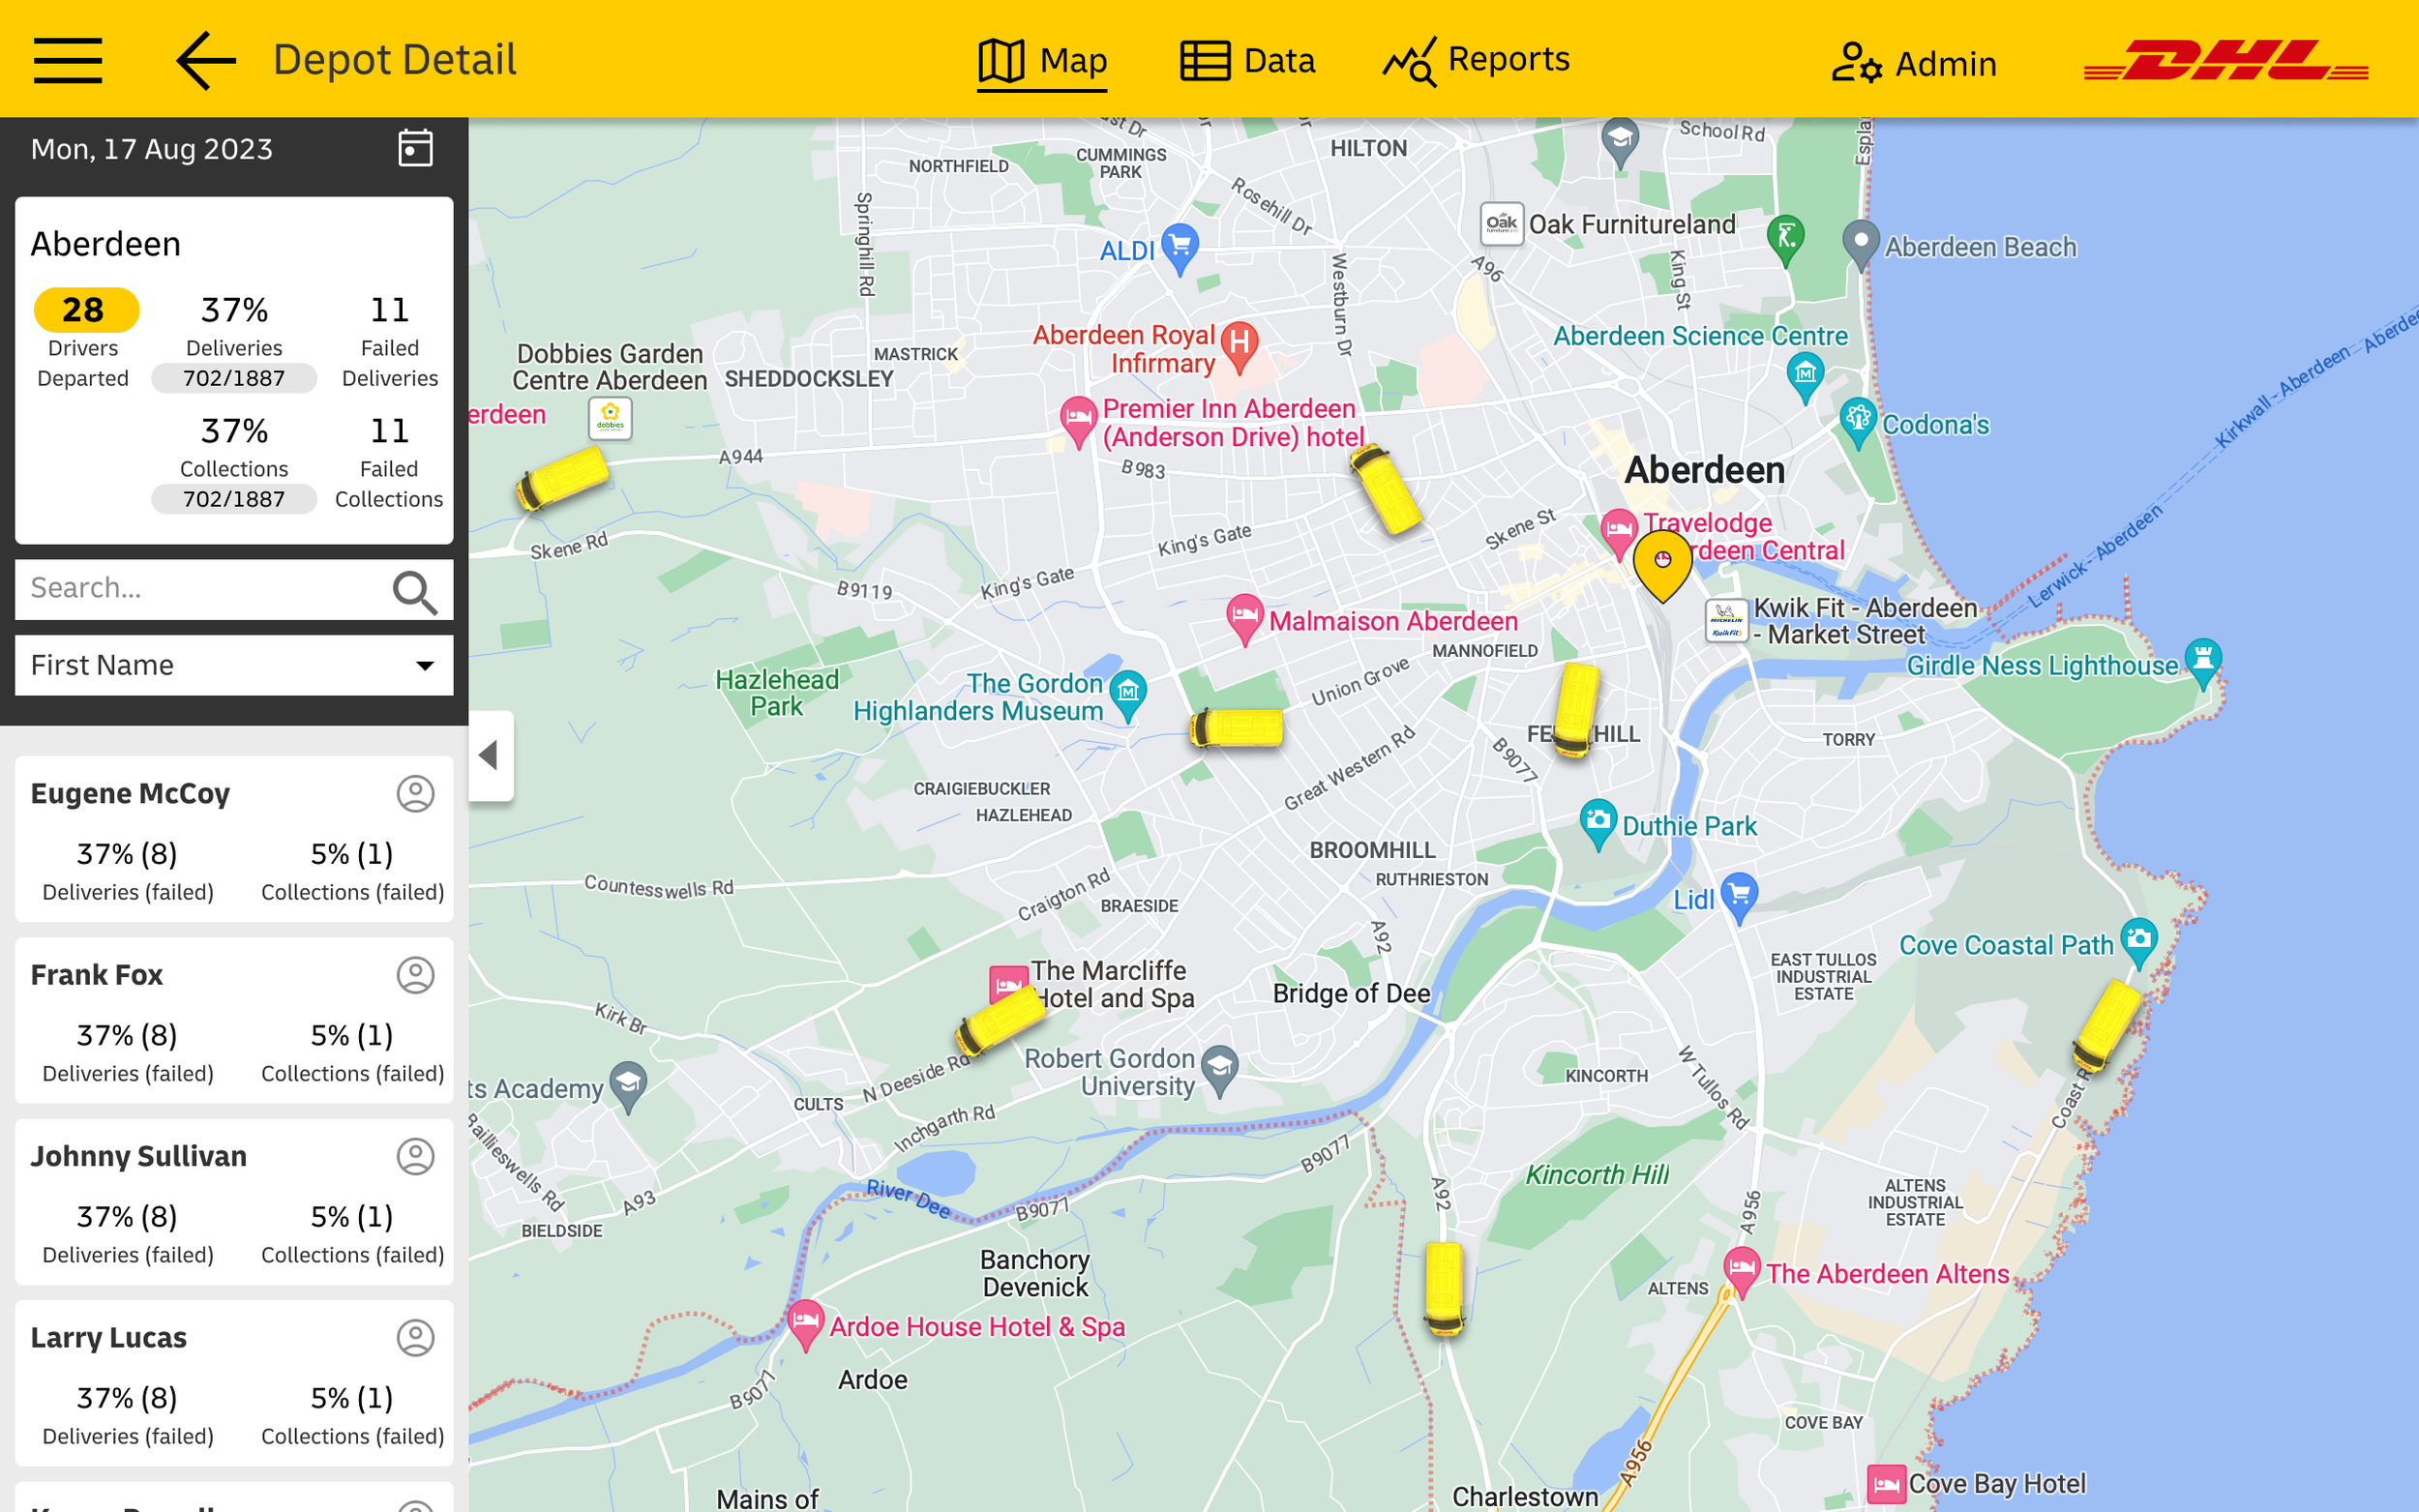
Task: Open the calendar date picker
Action: point(415,148)
